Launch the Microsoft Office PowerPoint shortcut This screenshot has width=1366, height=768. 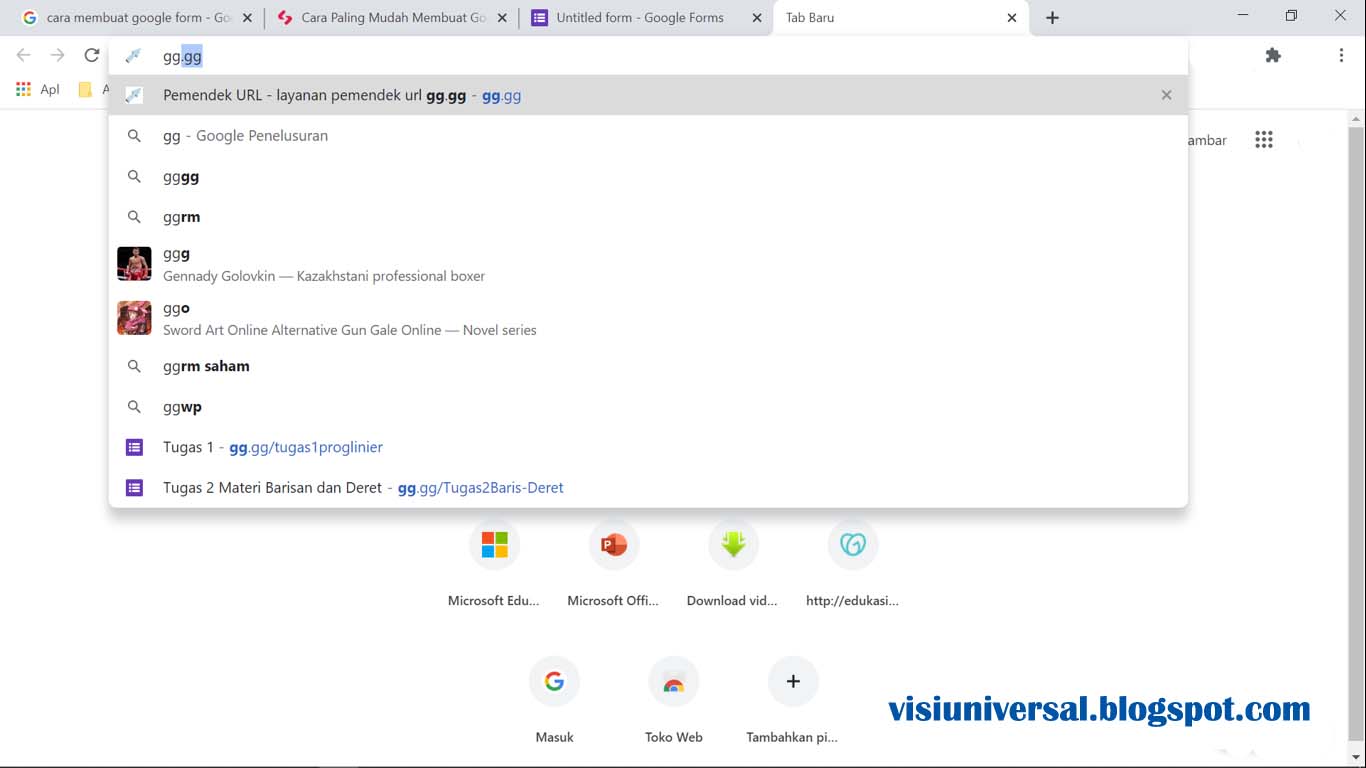click(x=613, y=545)
